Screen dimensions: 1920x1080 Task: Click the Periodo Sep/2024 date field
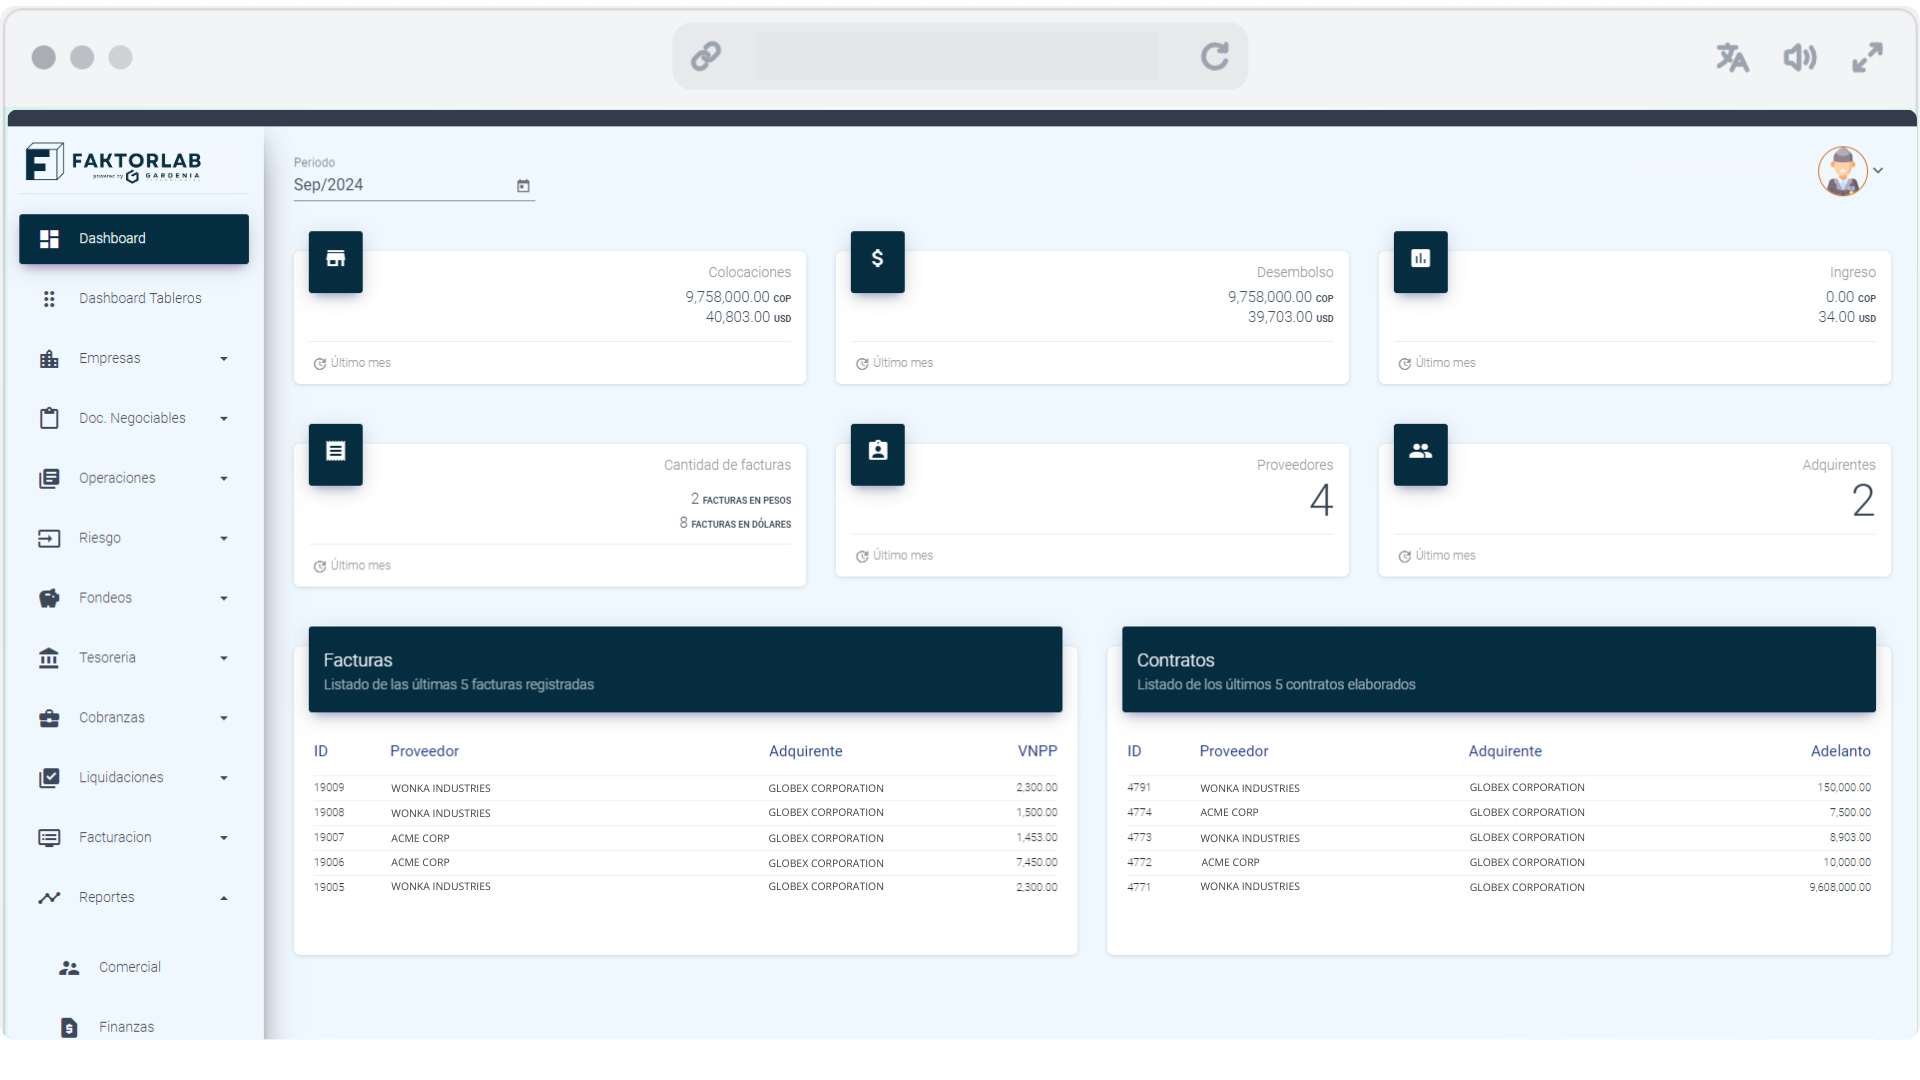[414, 186]
